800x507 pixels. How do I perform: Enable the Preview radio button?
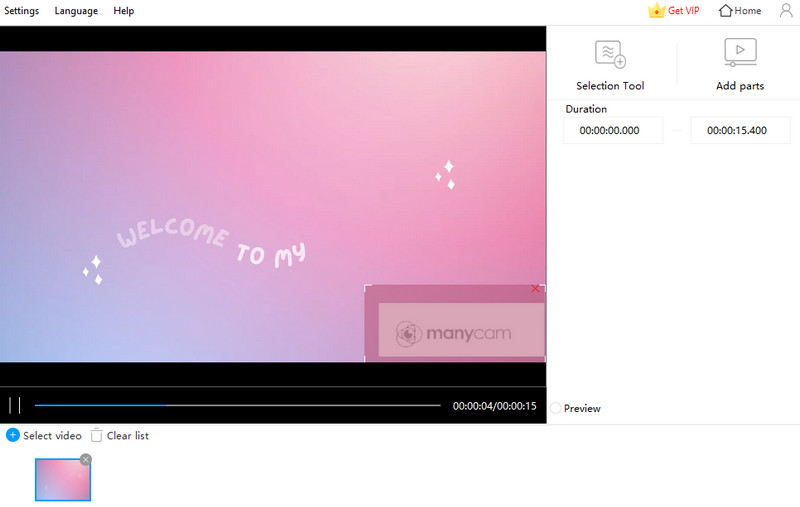pyautogui.click(x=556, y=409)
